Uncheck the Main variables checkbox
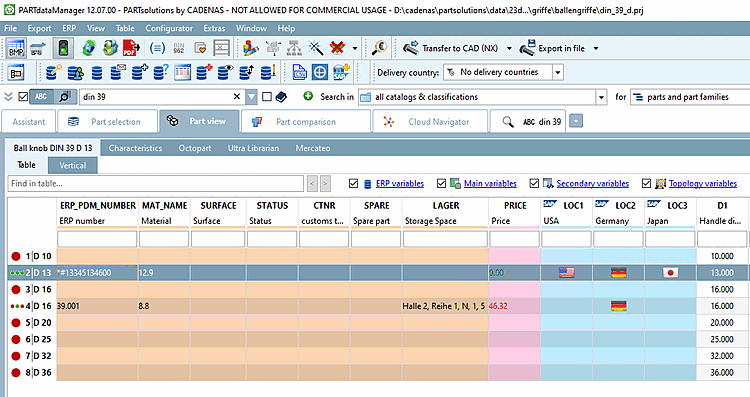The width and height of the screenshot is (750, 397). [x=441, y=183]
